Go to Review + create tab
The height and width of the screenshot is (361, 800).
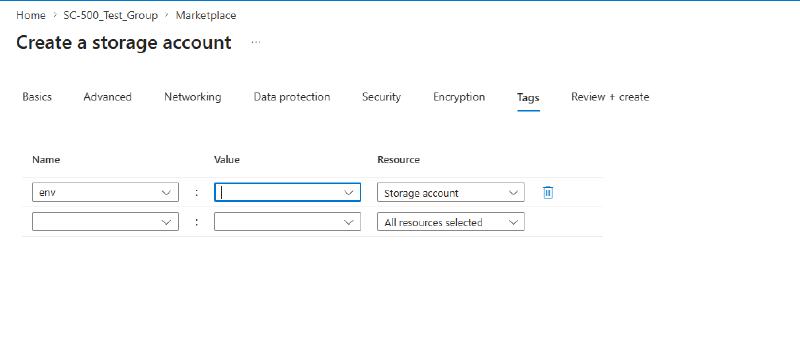610,97
